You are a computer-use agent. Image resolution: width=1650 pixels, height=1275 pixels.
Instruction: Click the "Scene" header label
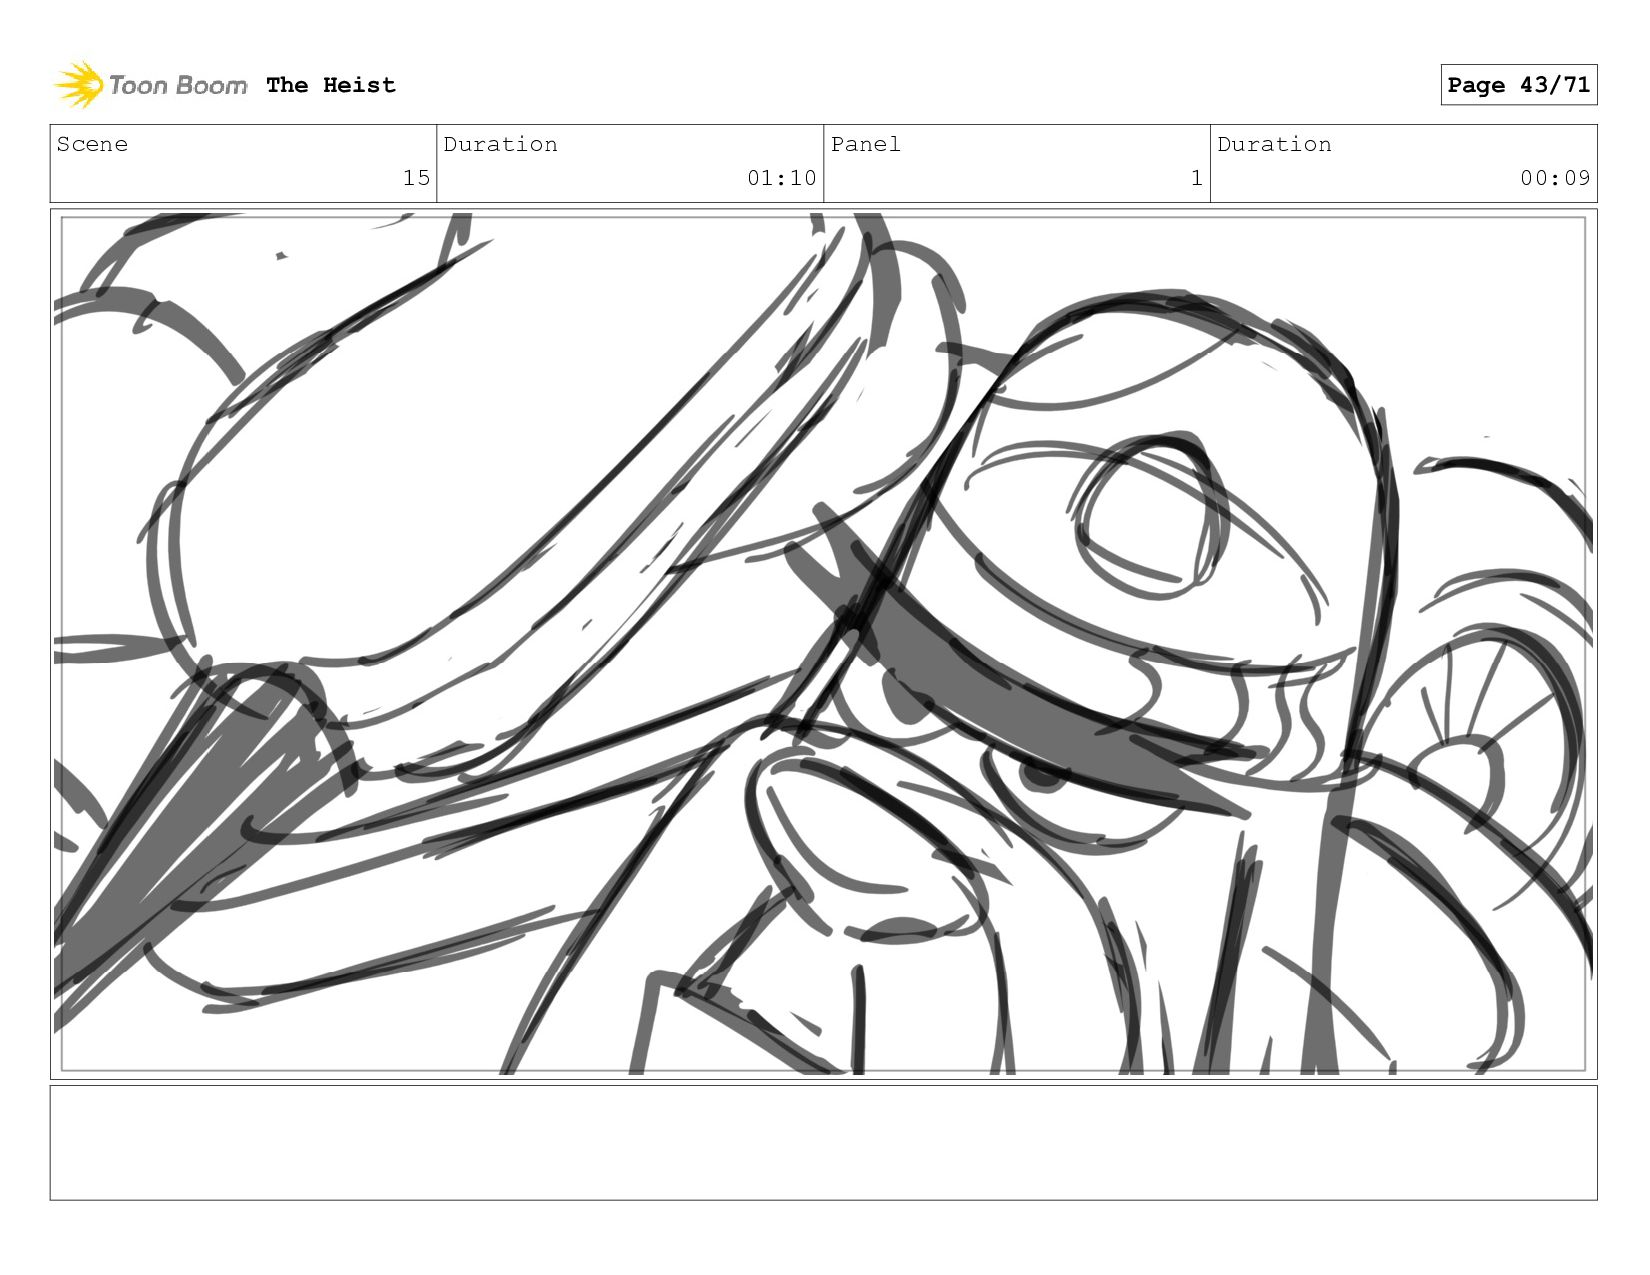(x=92, y=144)
